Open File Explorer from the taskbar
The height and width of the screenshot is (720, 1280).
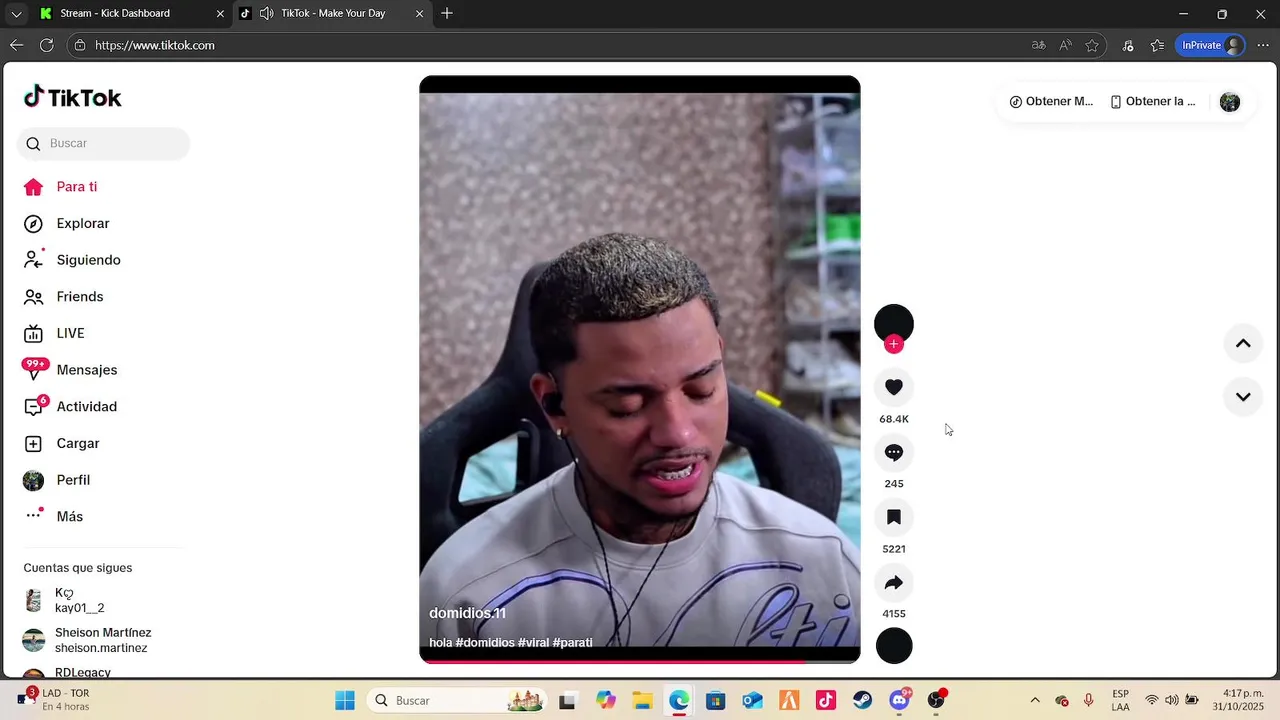point(642,700)
